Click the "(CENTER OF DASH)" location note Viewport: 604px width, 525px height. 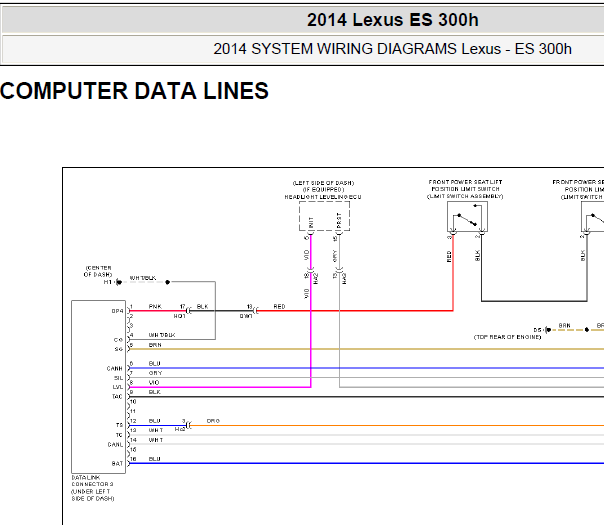tap(98, 271)
